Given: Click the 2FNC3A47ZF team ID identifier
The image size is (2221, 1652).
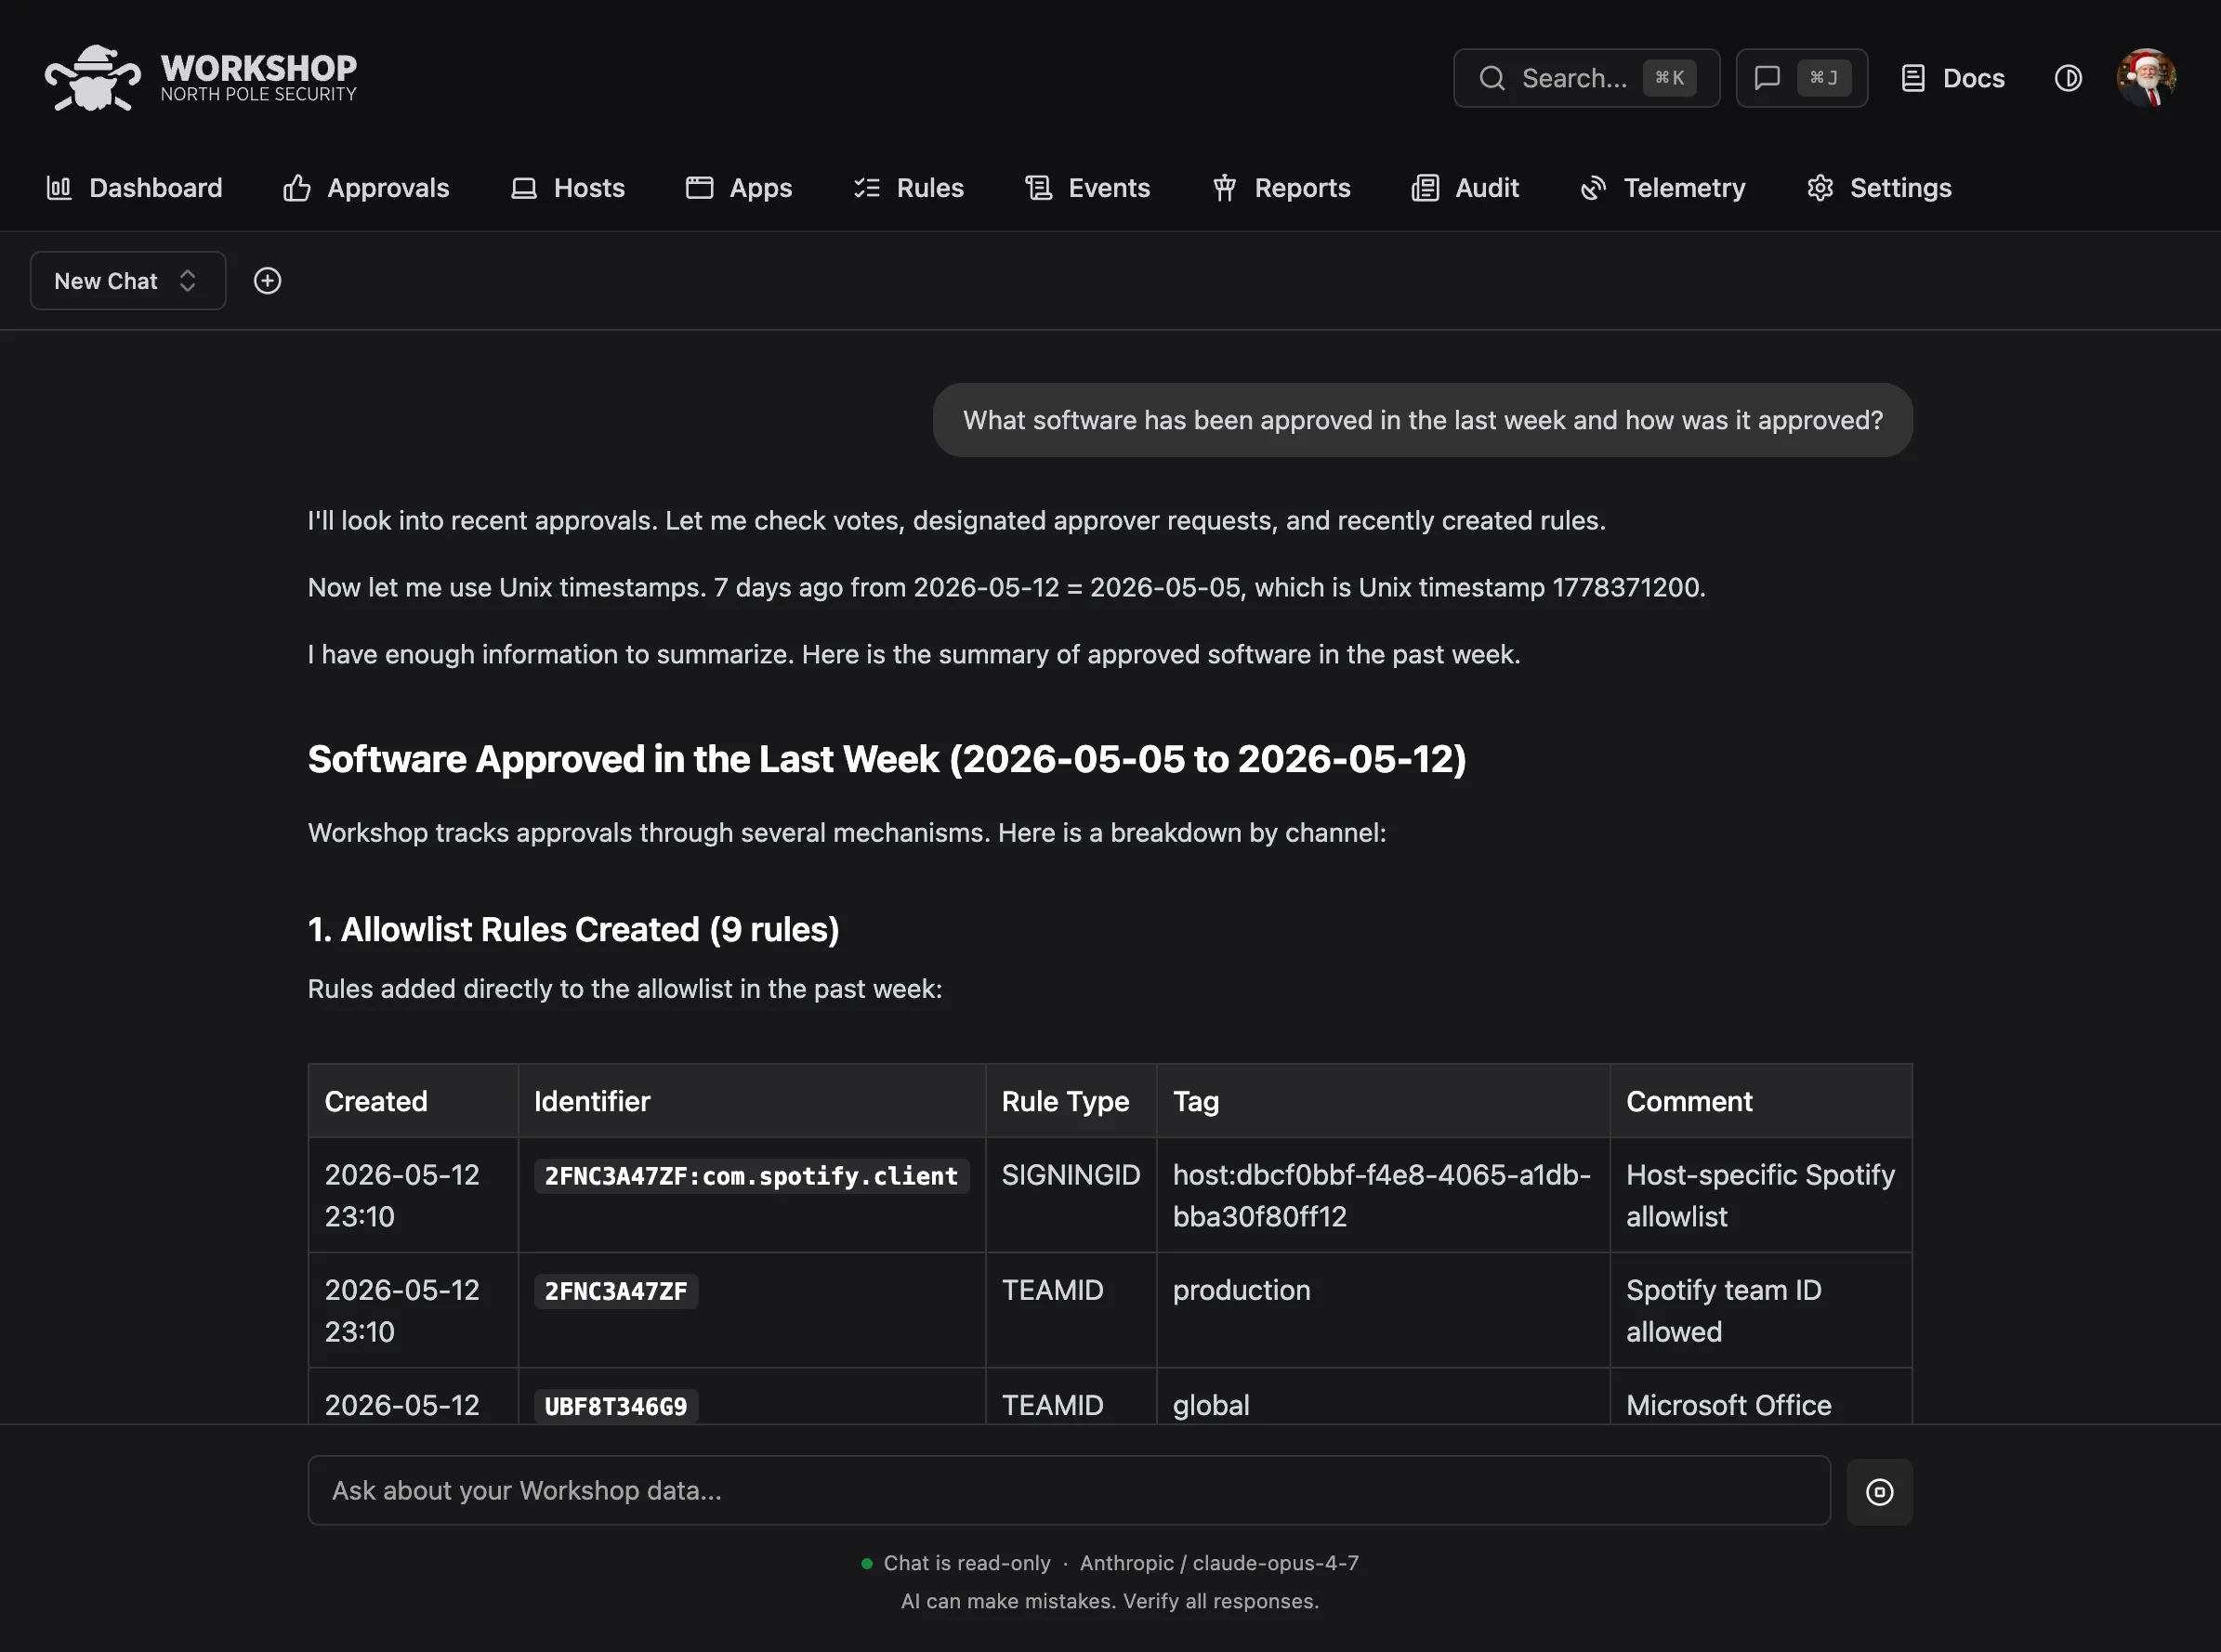Looking at the screenshot, I should coord(616,1291).
